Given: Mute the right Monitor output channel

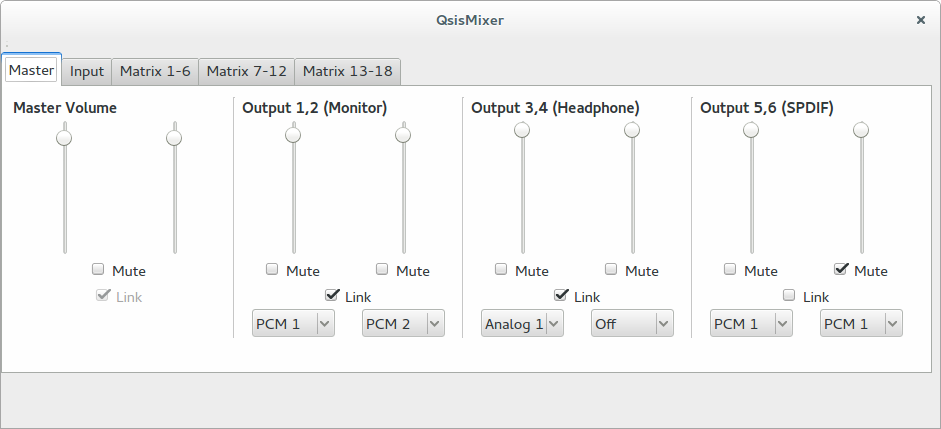Looking at the screenshot, I should (382, 269).
